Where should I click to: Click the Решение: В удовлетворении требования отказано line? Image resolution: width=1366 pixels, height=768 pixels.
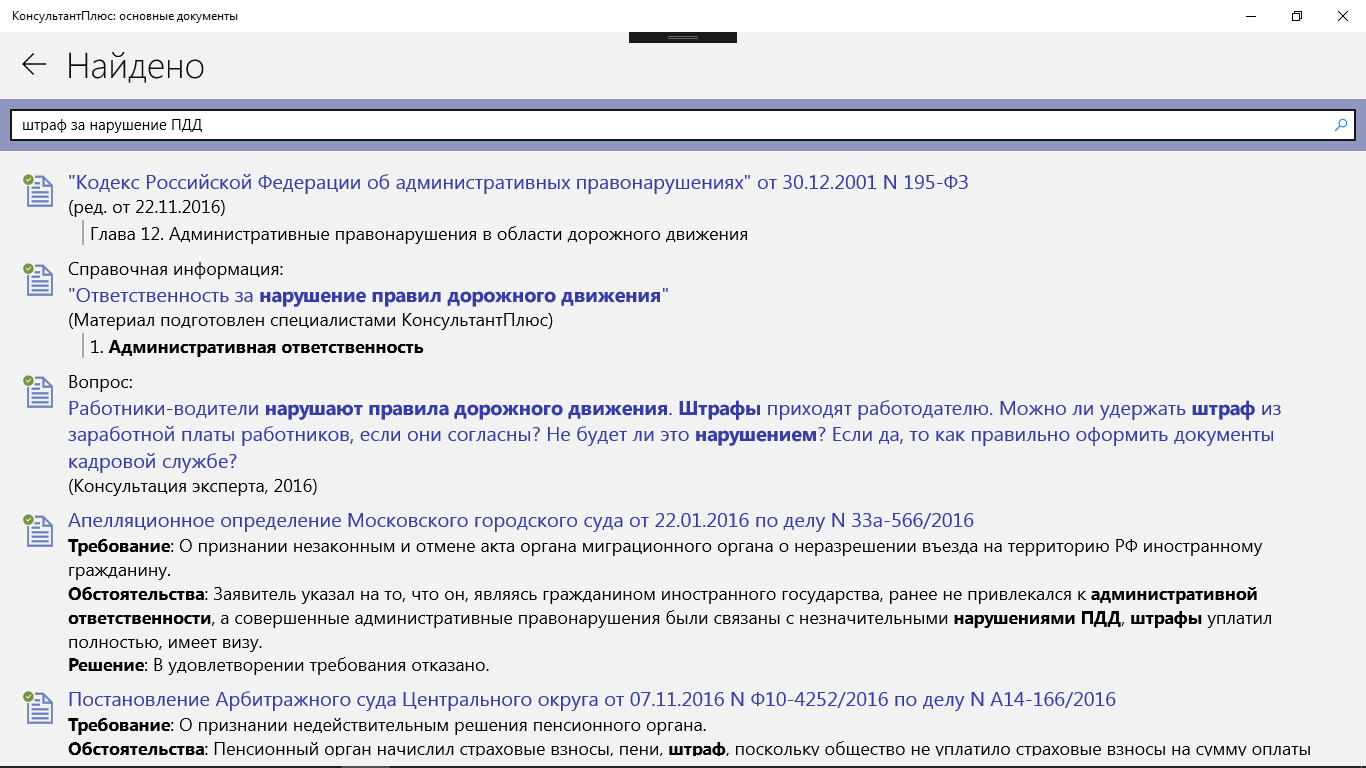tap(279, 664)
